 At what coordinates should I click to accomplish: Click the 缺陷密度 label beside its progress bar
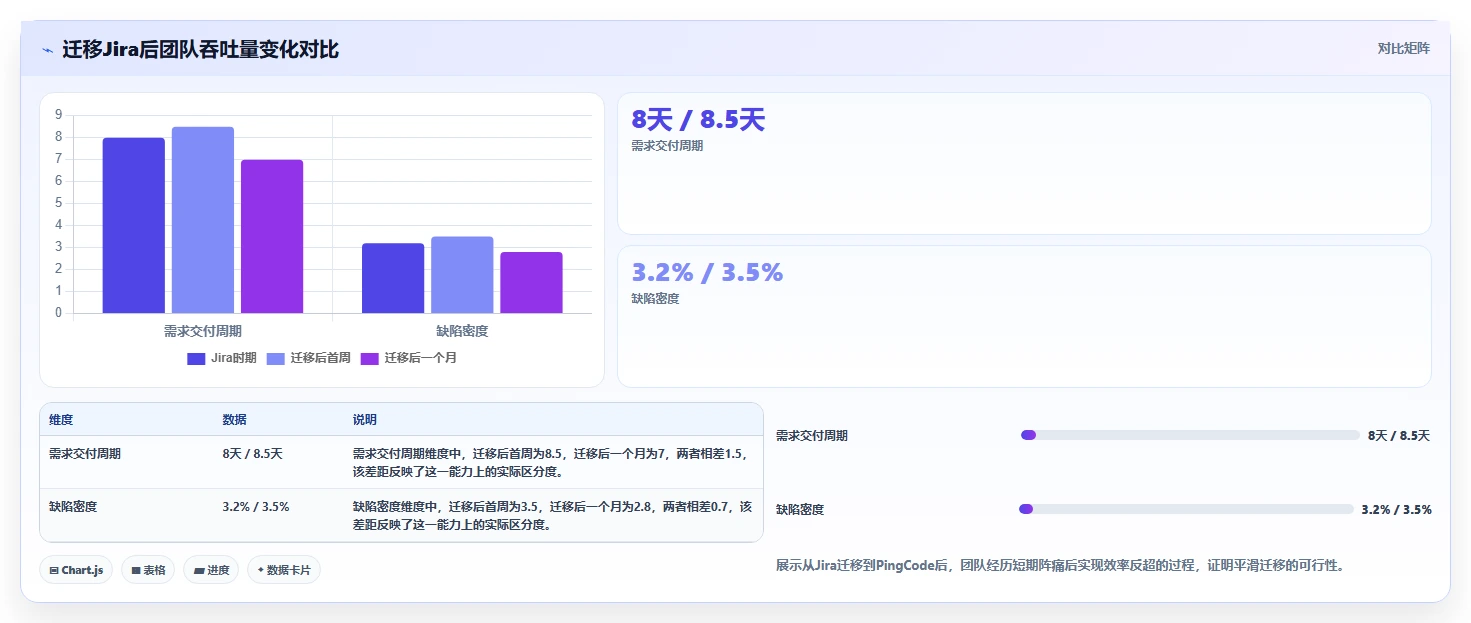coord(800,510)
